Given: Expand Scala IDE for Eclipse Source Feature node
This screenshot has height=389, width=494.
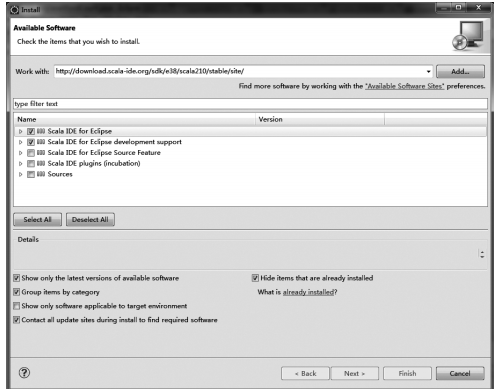Looking at the screenshot, I should (x=21, y=153).
